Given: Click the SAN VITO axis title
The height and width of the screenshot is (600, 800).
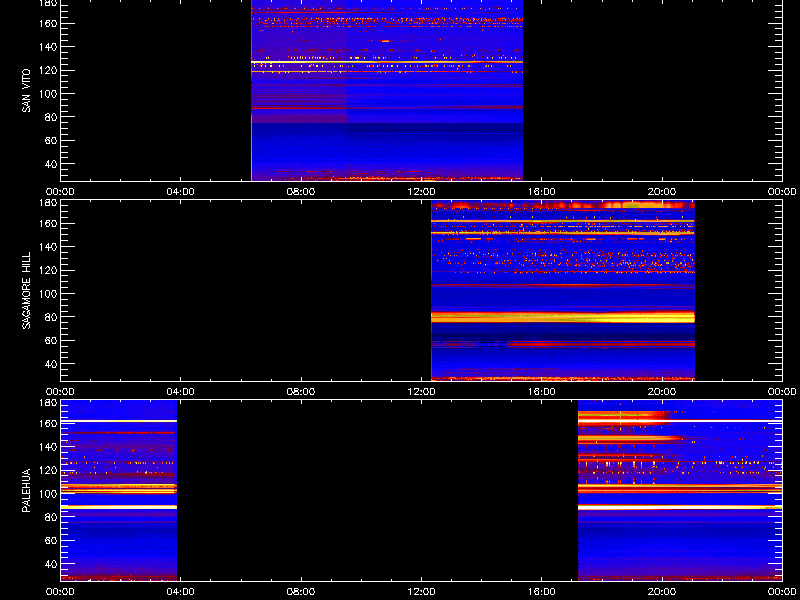Looking at the screenshot, I should coord(26,91).
